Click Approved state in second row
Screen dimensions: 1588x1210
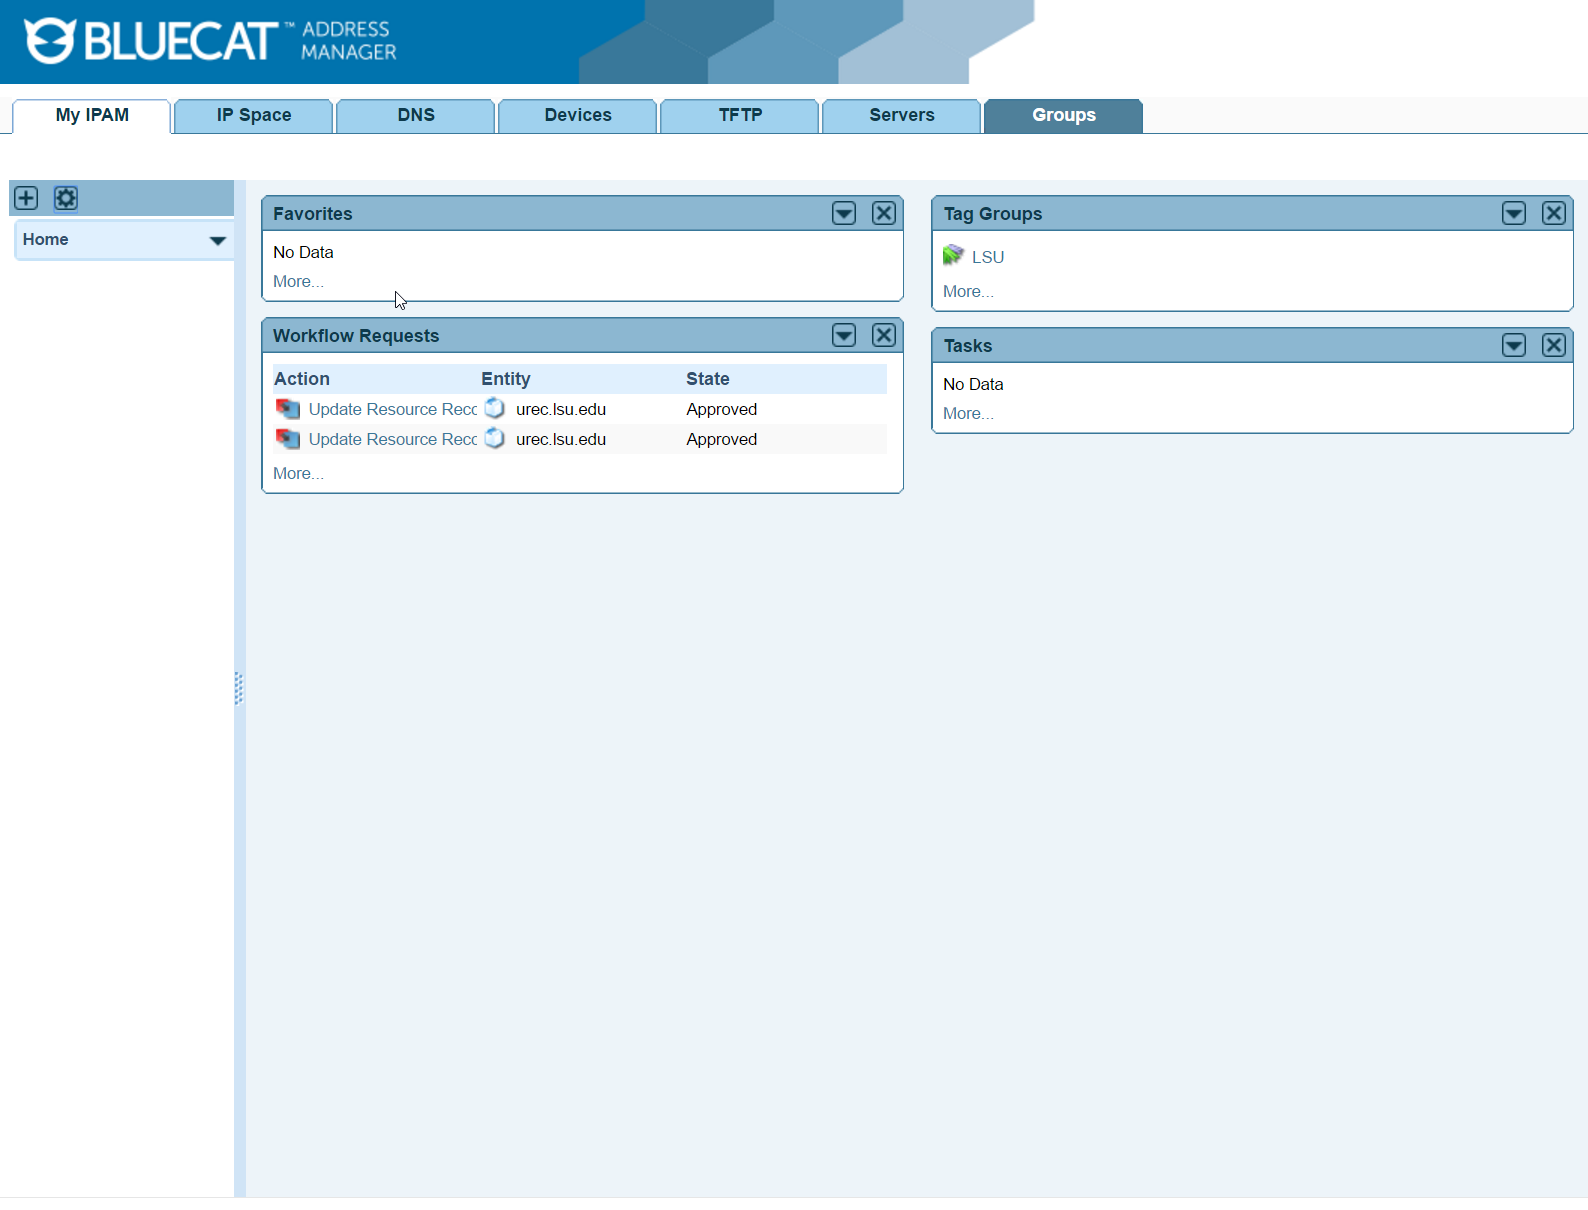pos(722,439)
